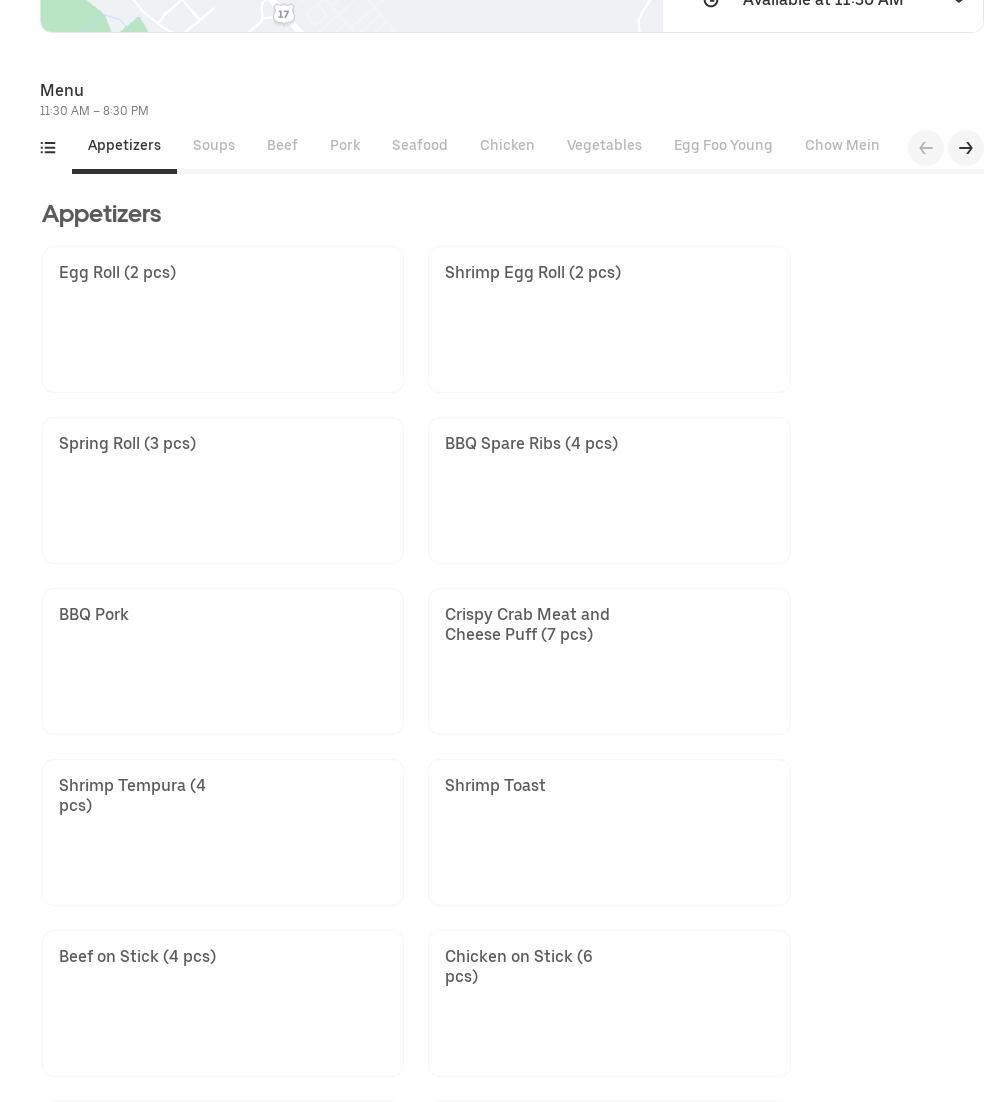The image size is (1004, 1102).
Task: Open the Pork tab
Action: pos(345,145)
